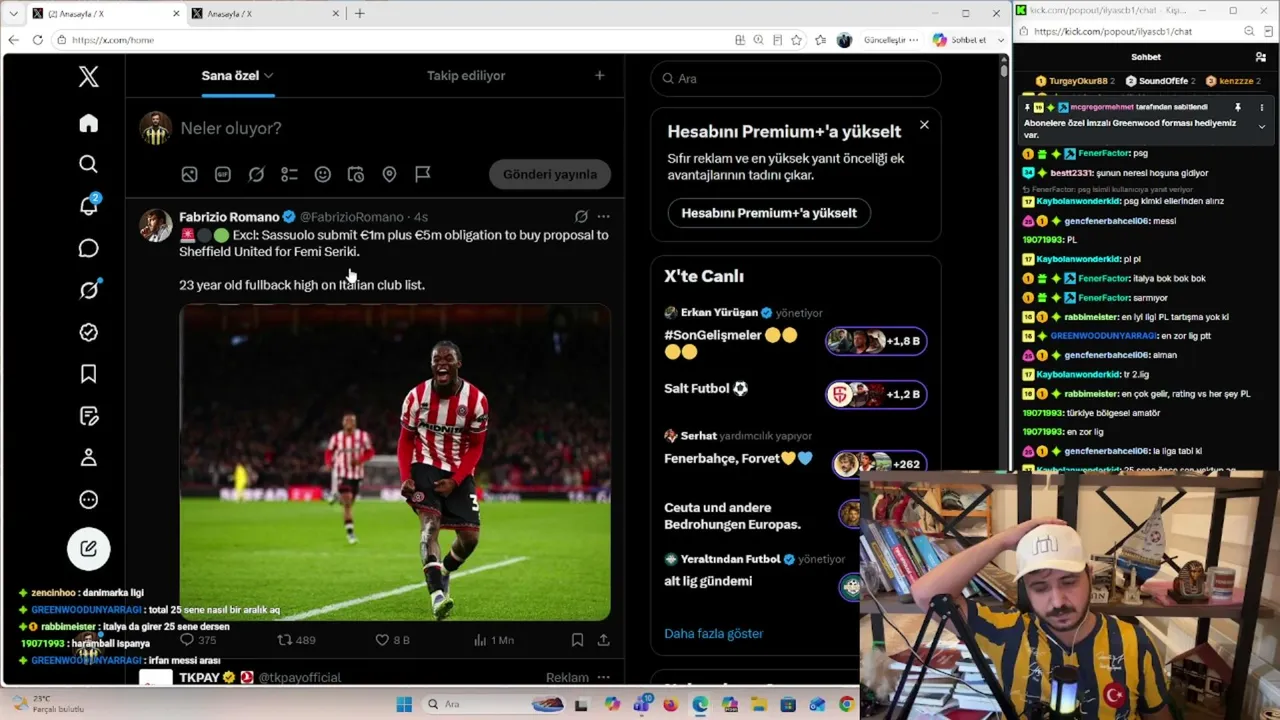This screenshot has height=720, width=1280.
Task: Add an image to the new post
Action: 189,174
